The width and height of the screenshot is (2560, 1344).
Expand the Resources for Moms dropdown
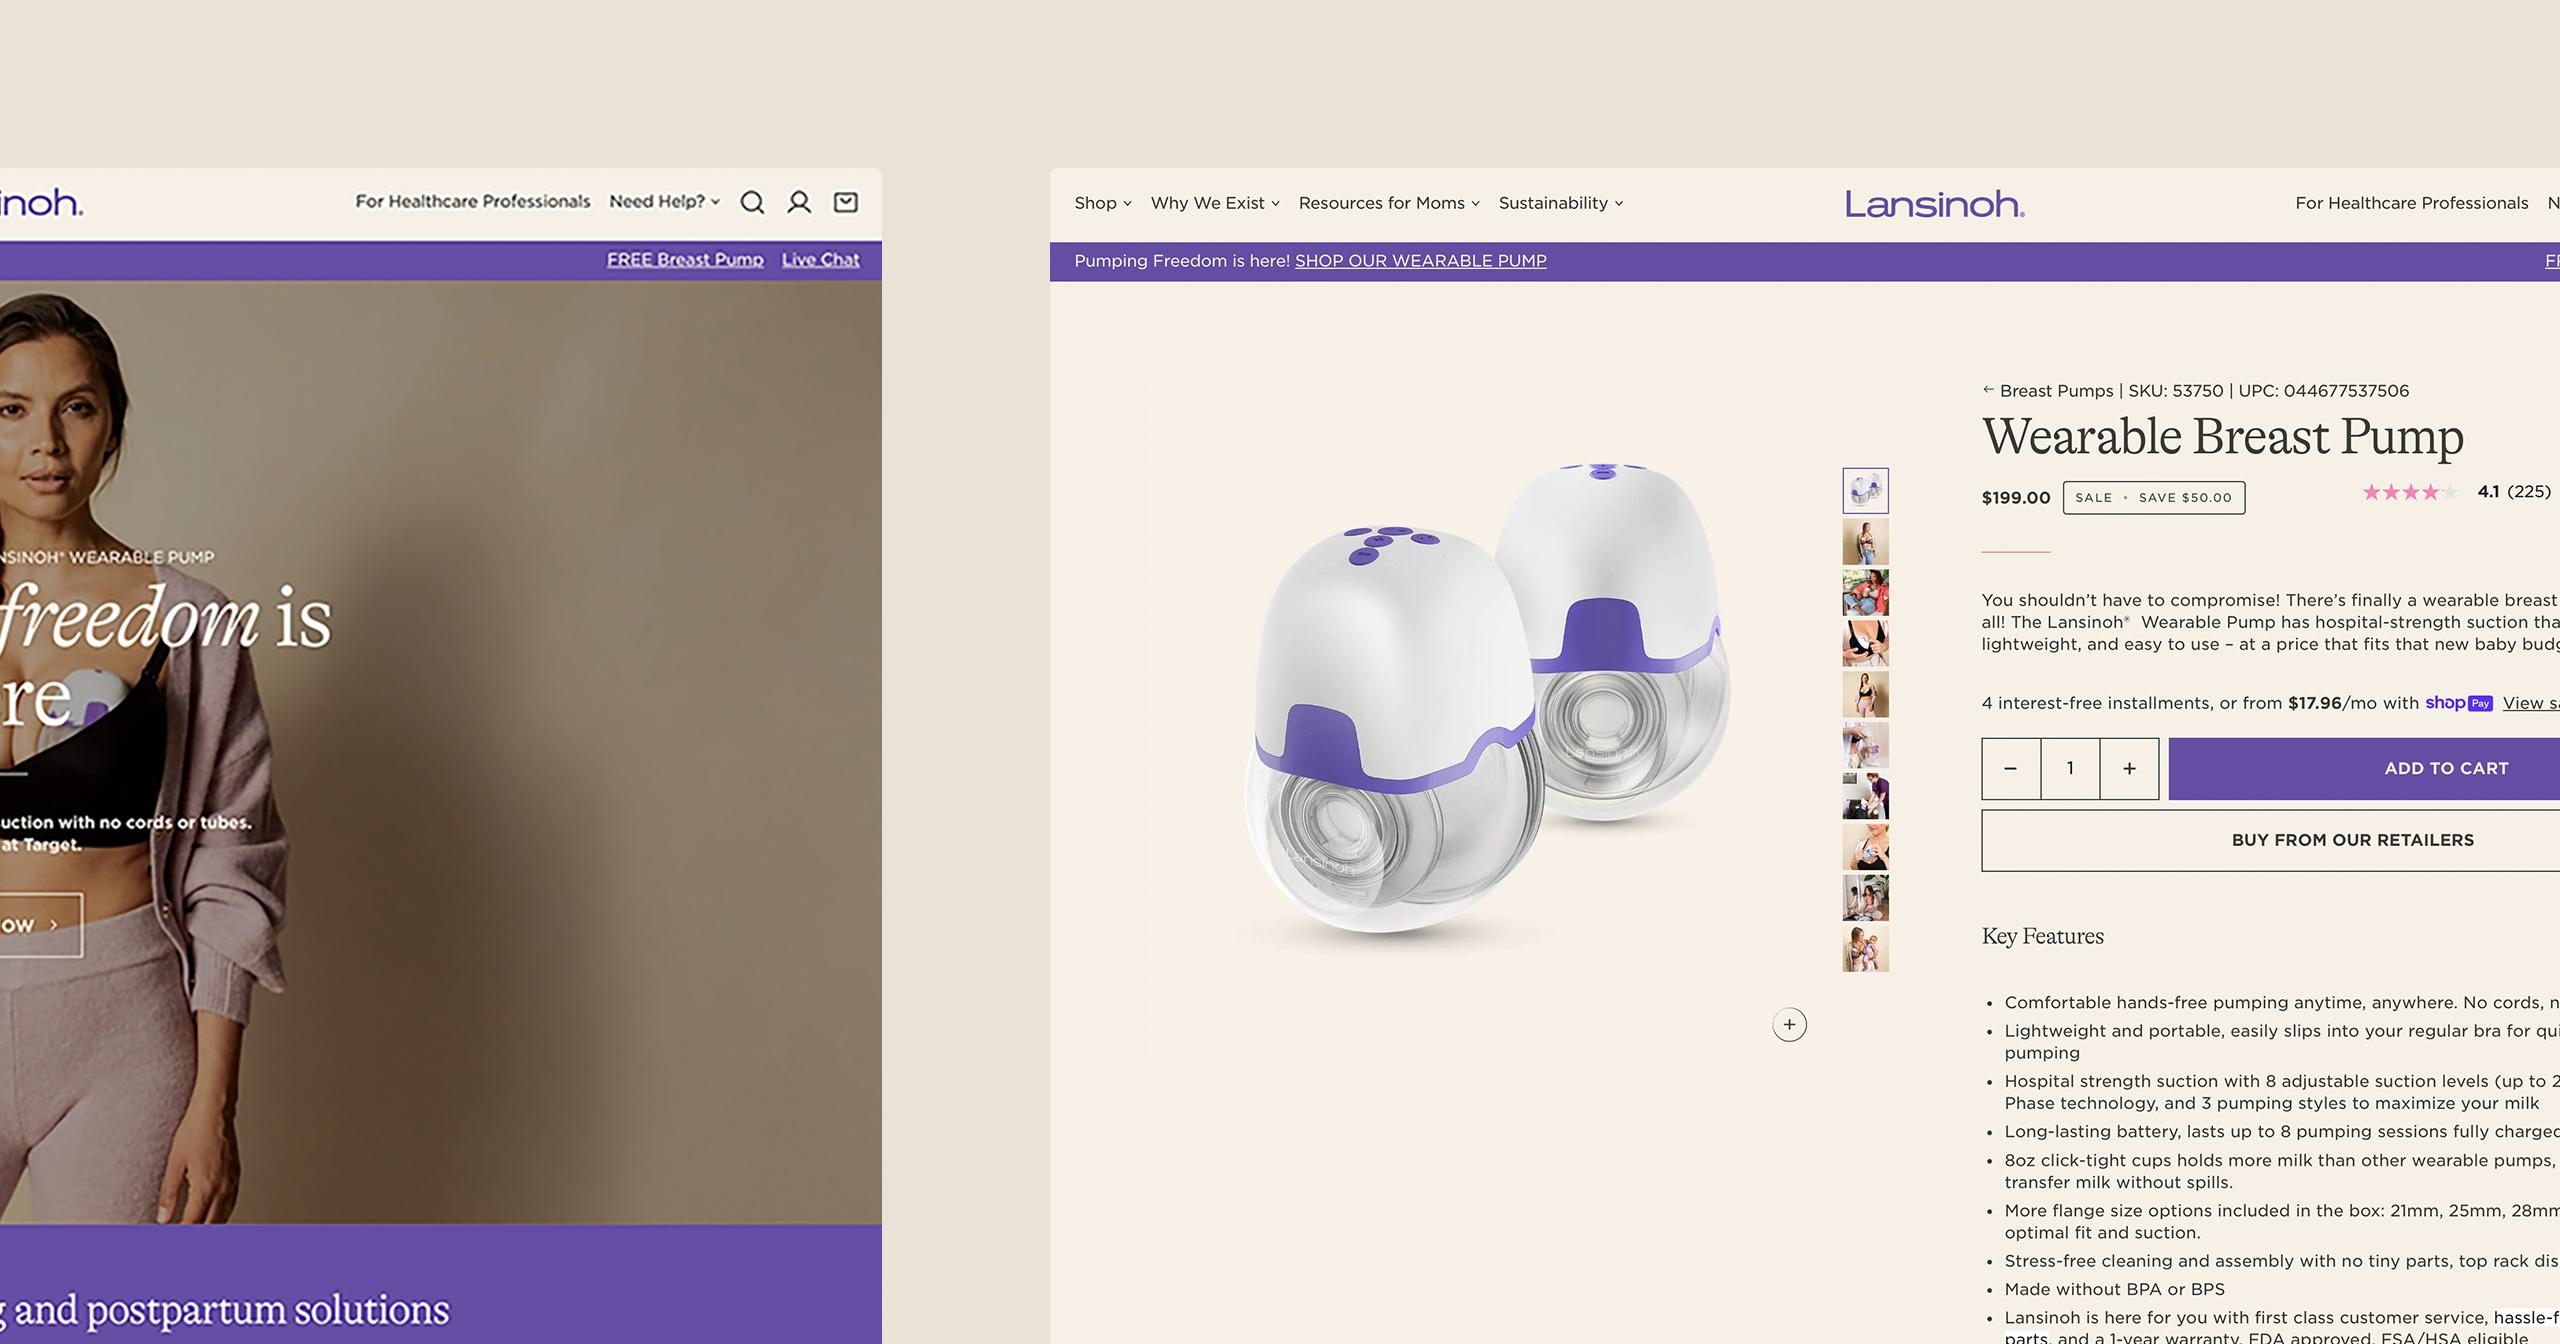click(x=1388, y=201)
